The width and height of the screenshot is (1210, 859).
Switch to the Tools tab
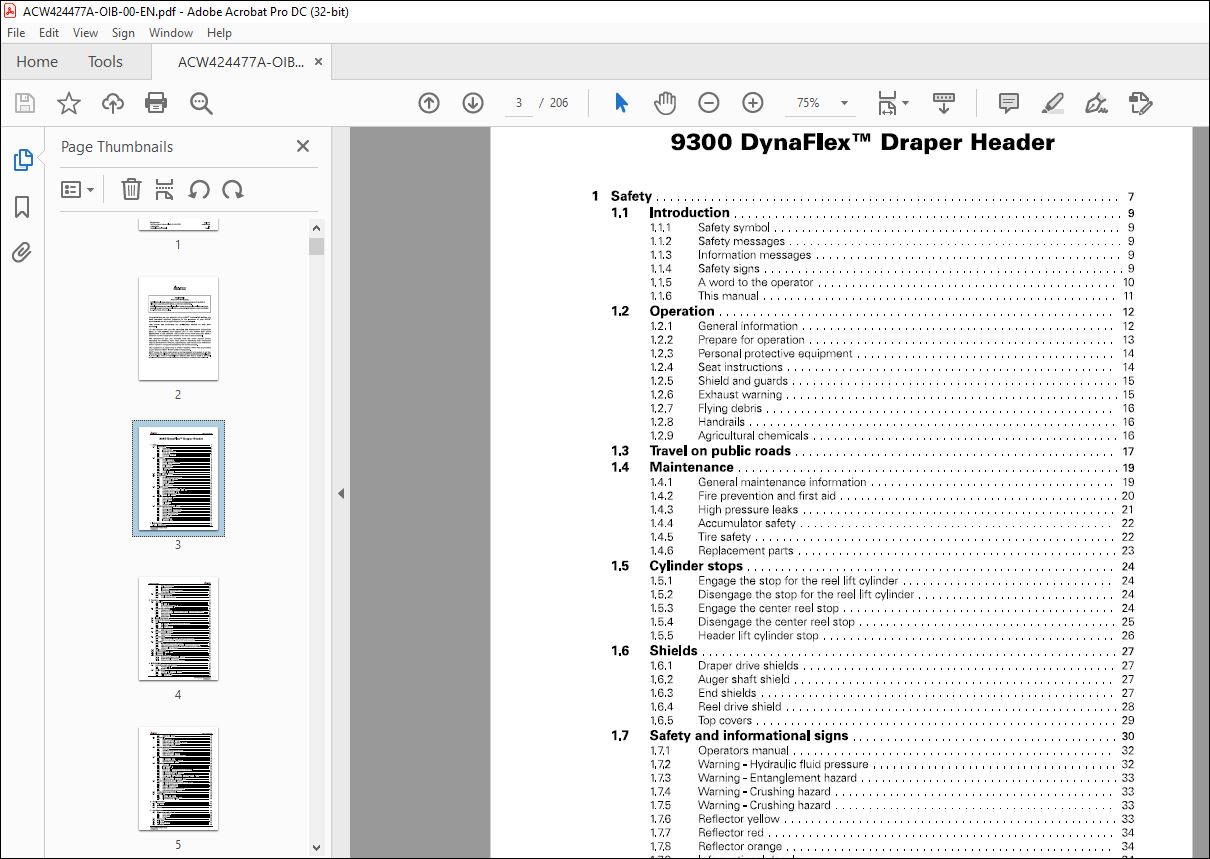point(105,62)
